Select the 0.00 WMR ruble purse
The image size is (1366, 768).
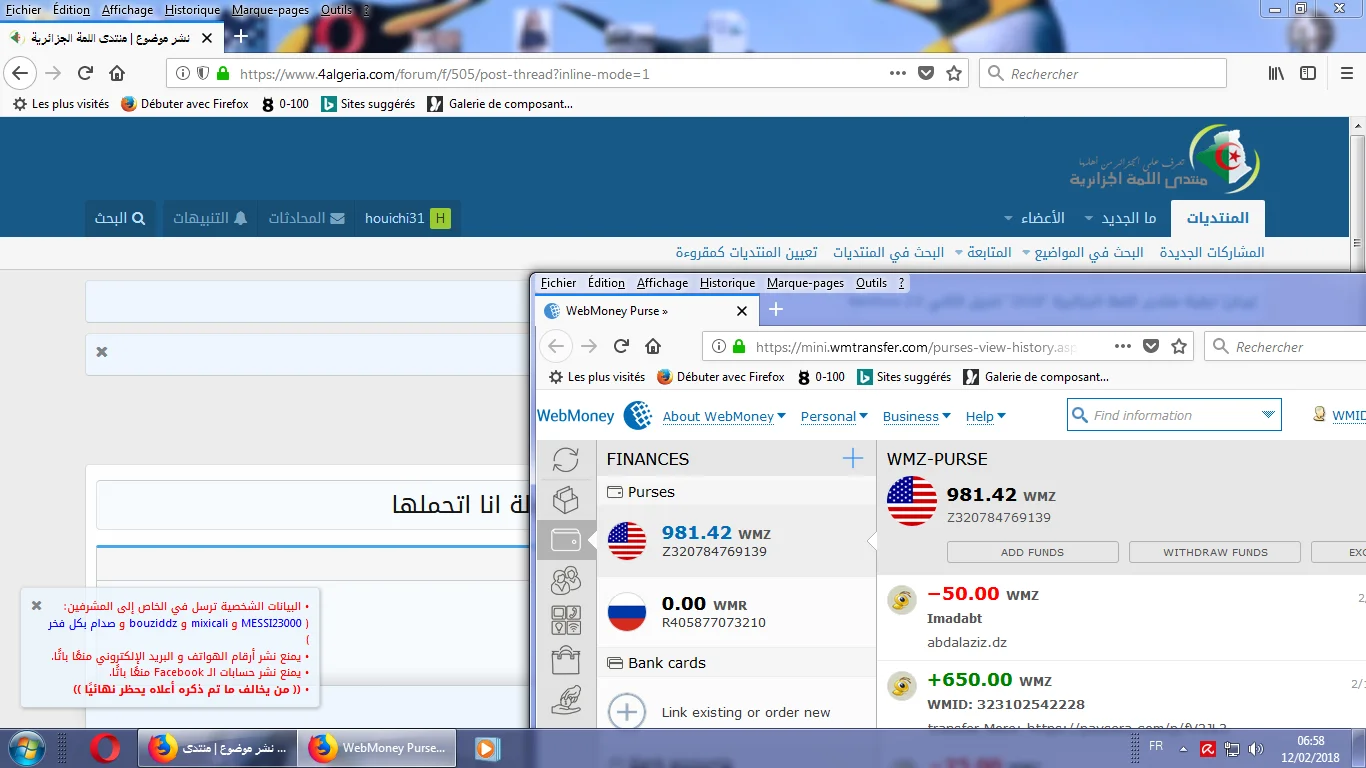point(735,612)
